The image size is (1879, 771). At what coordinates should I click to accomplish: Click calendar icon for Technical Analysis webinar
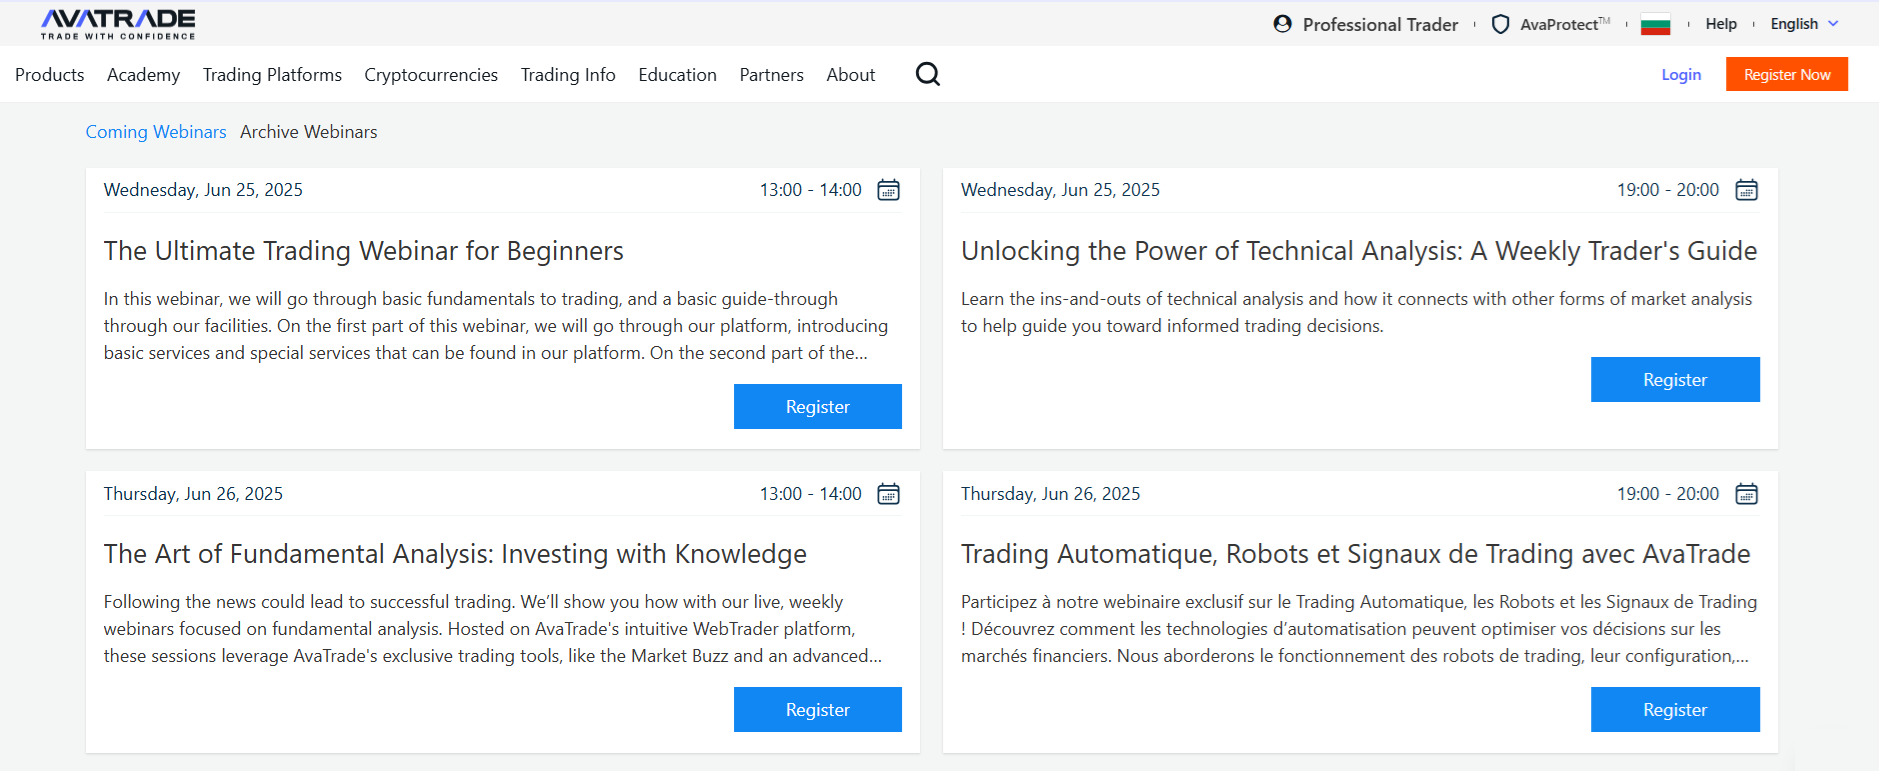pos(1746,190)
